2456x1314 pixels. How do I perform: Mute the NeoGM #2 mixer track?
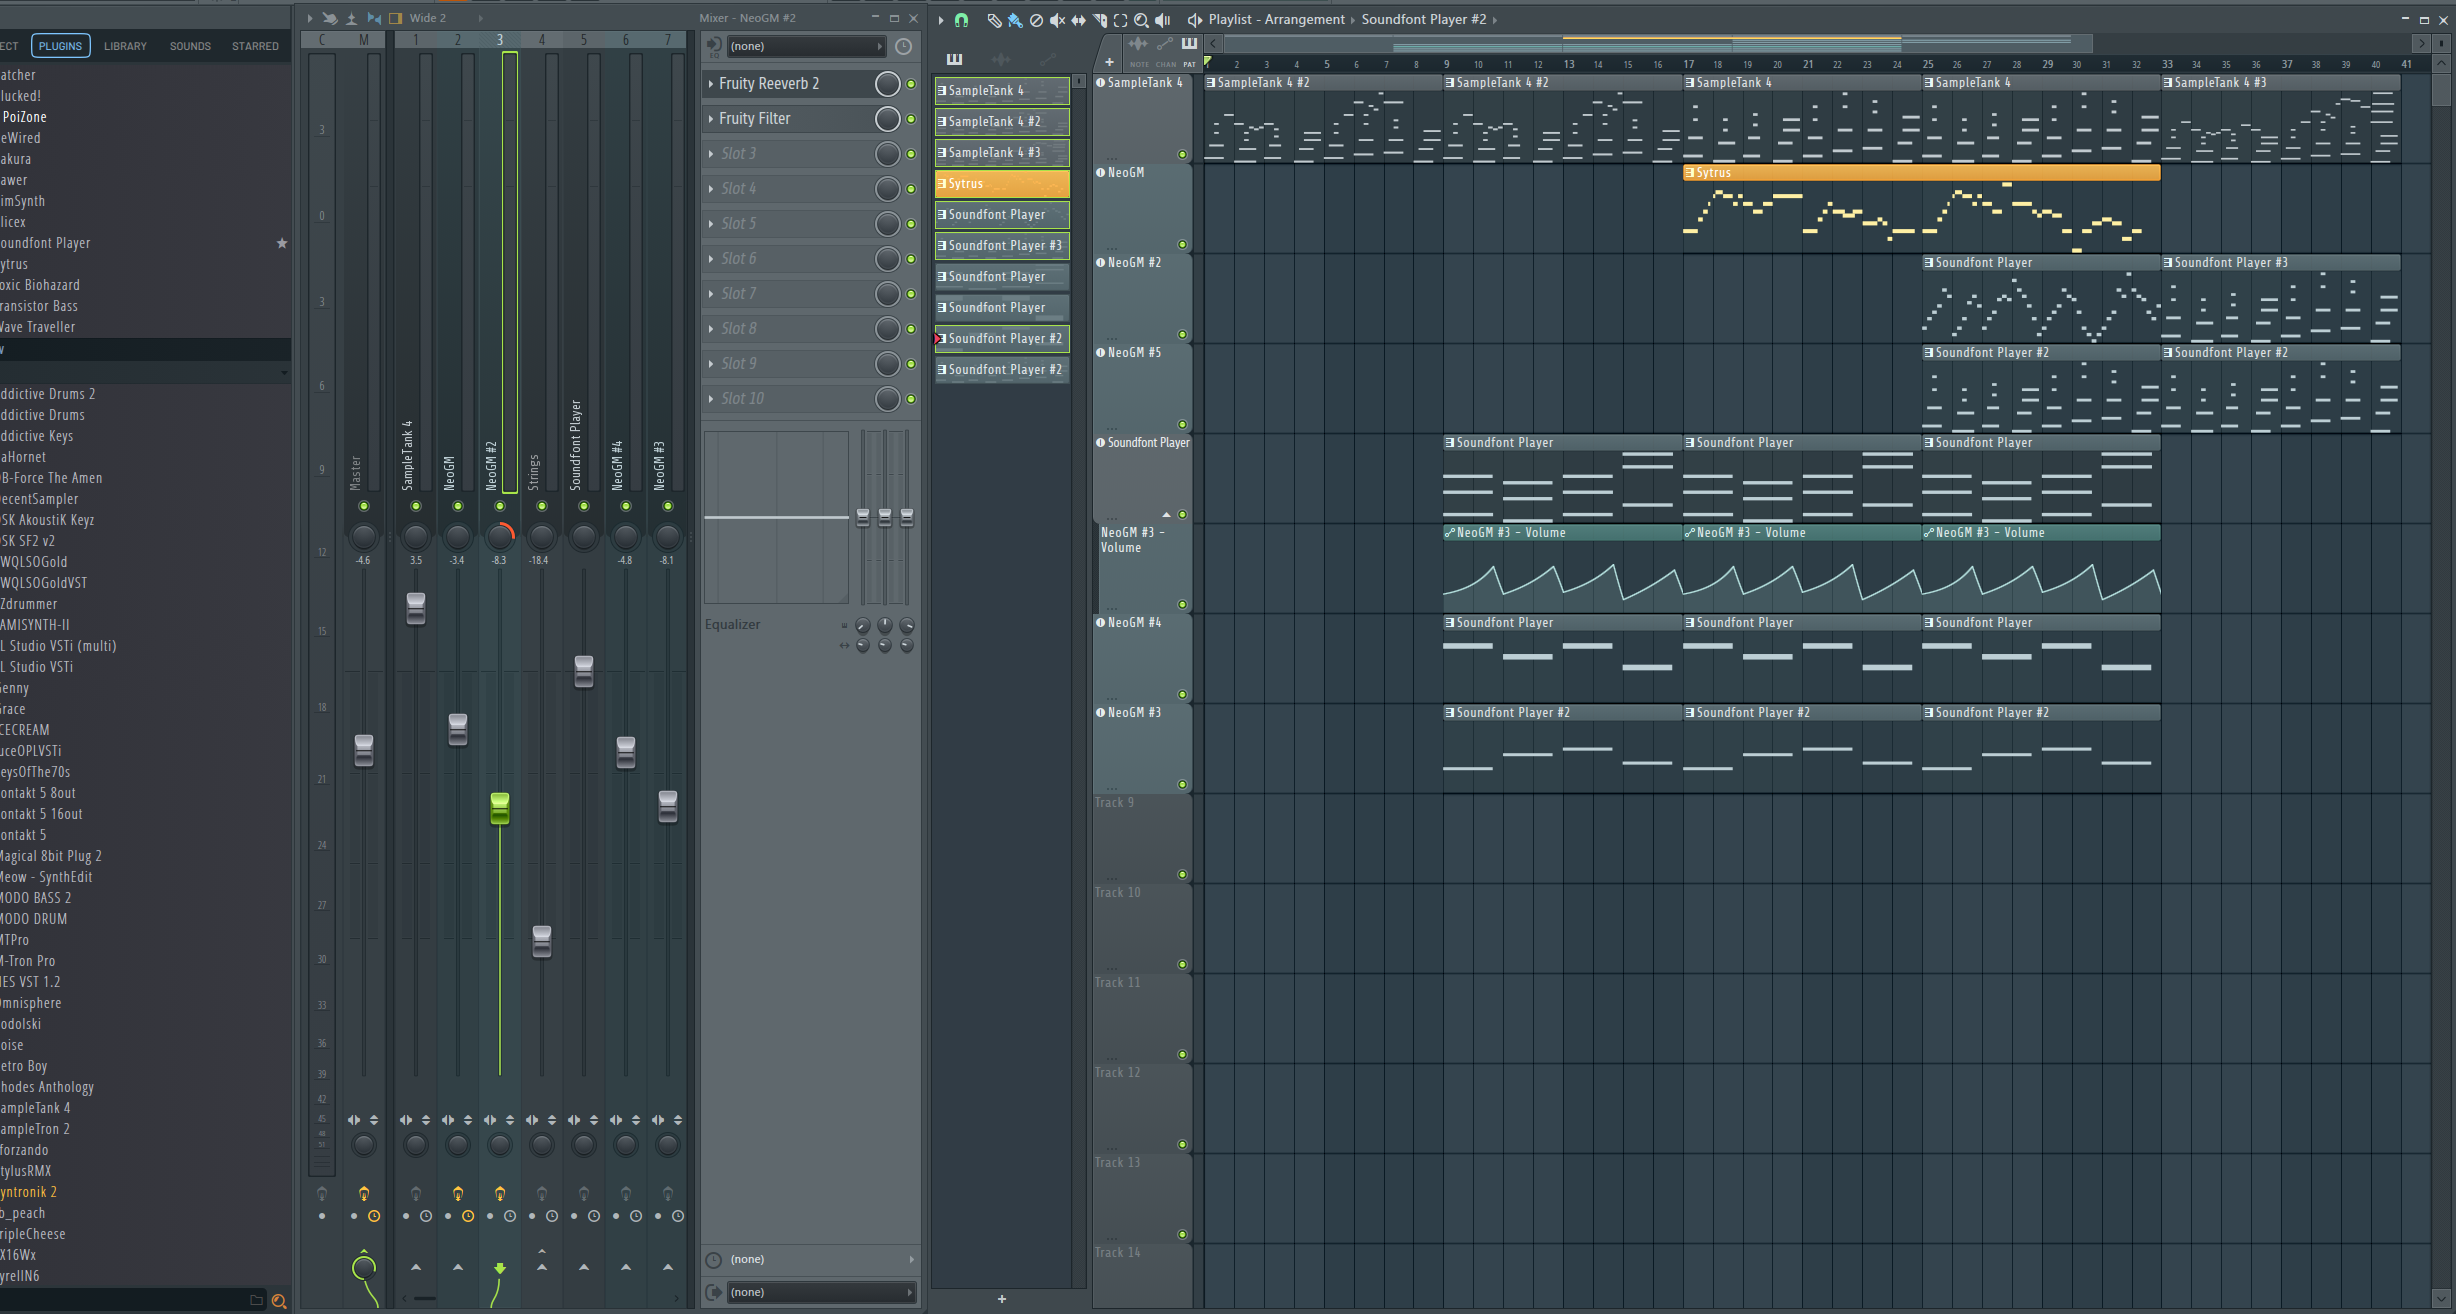click(500, 506)
